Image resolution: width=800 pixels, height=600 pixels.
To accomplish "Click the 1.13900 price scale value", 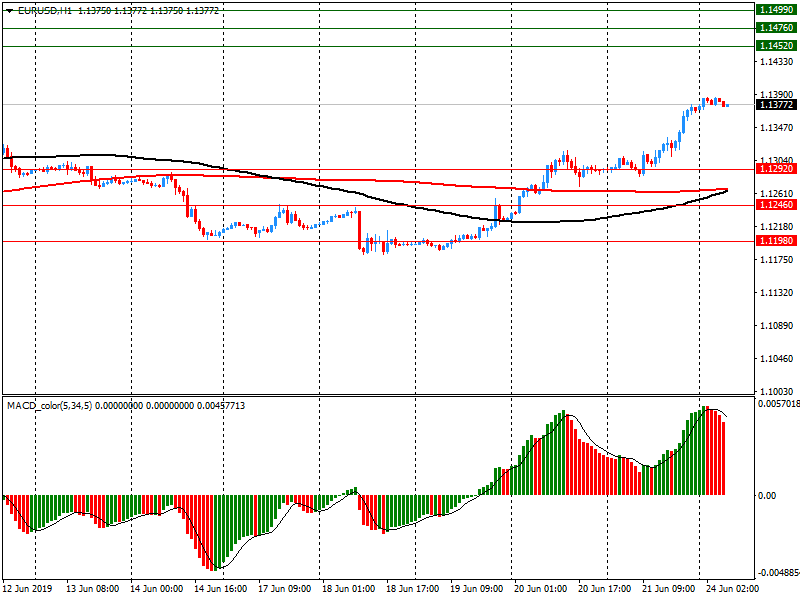I will click(777, 95).
